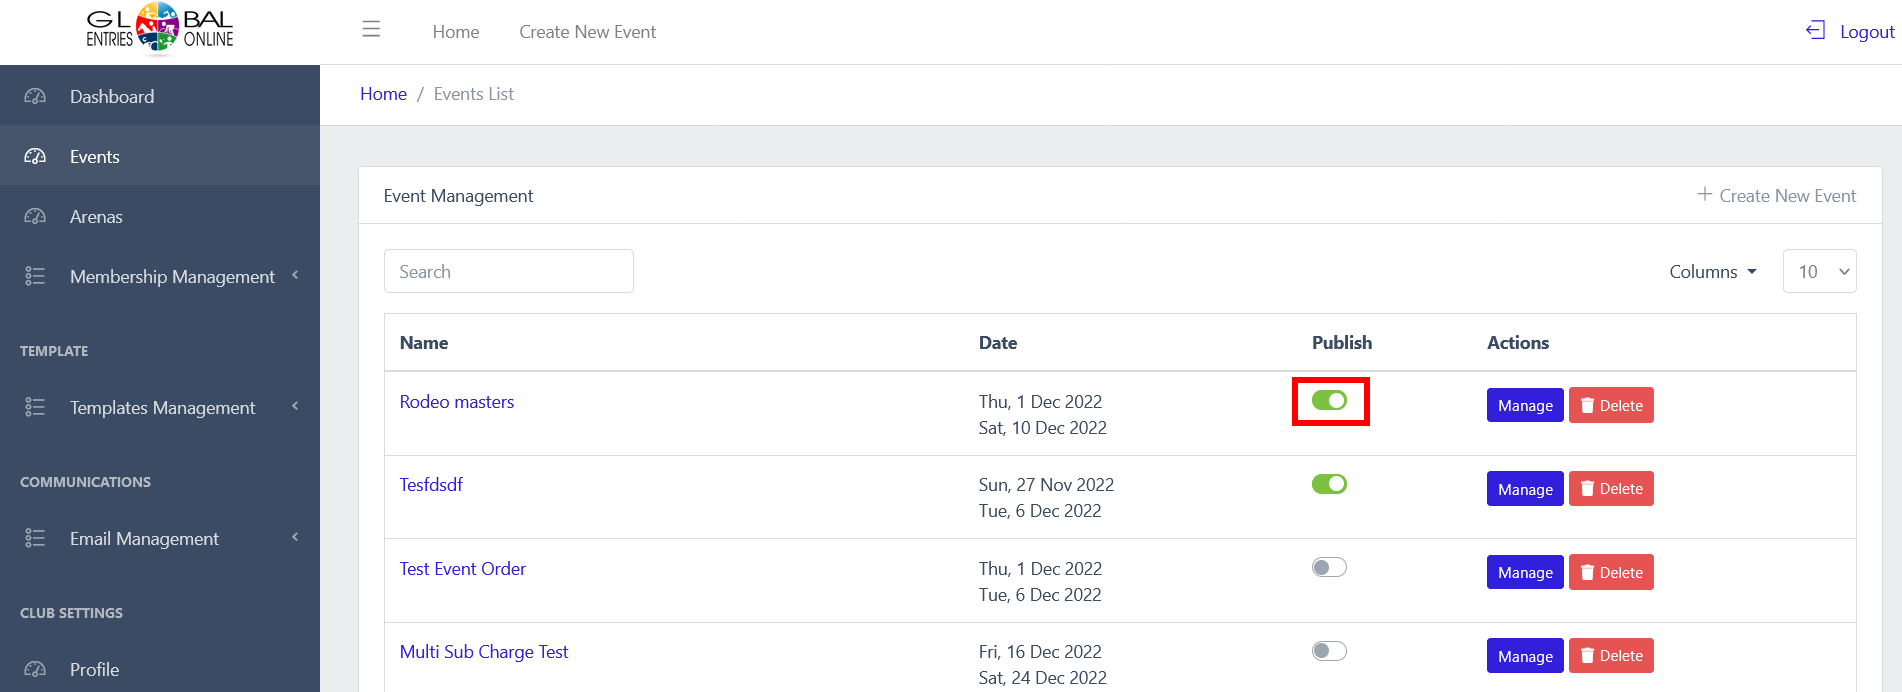This screenshot has height=692, width=1902.
Task: Click the Arenas icon in the sidebar
Action: click(x=35, y=216)
